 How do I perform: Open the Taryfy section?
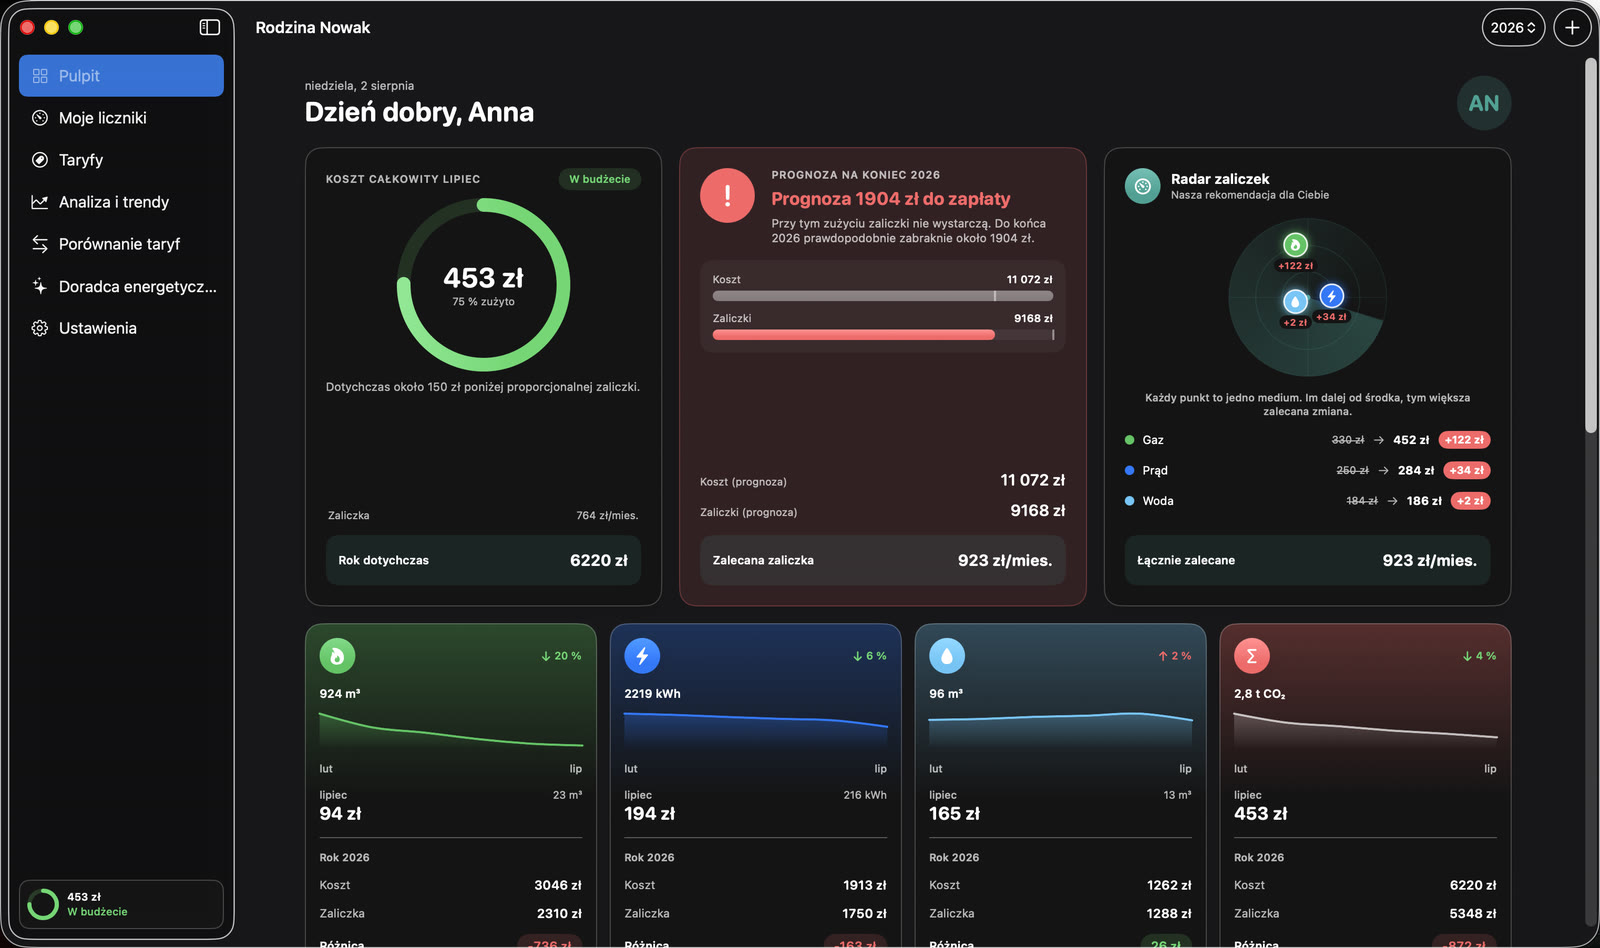click(x=121, y=160)
